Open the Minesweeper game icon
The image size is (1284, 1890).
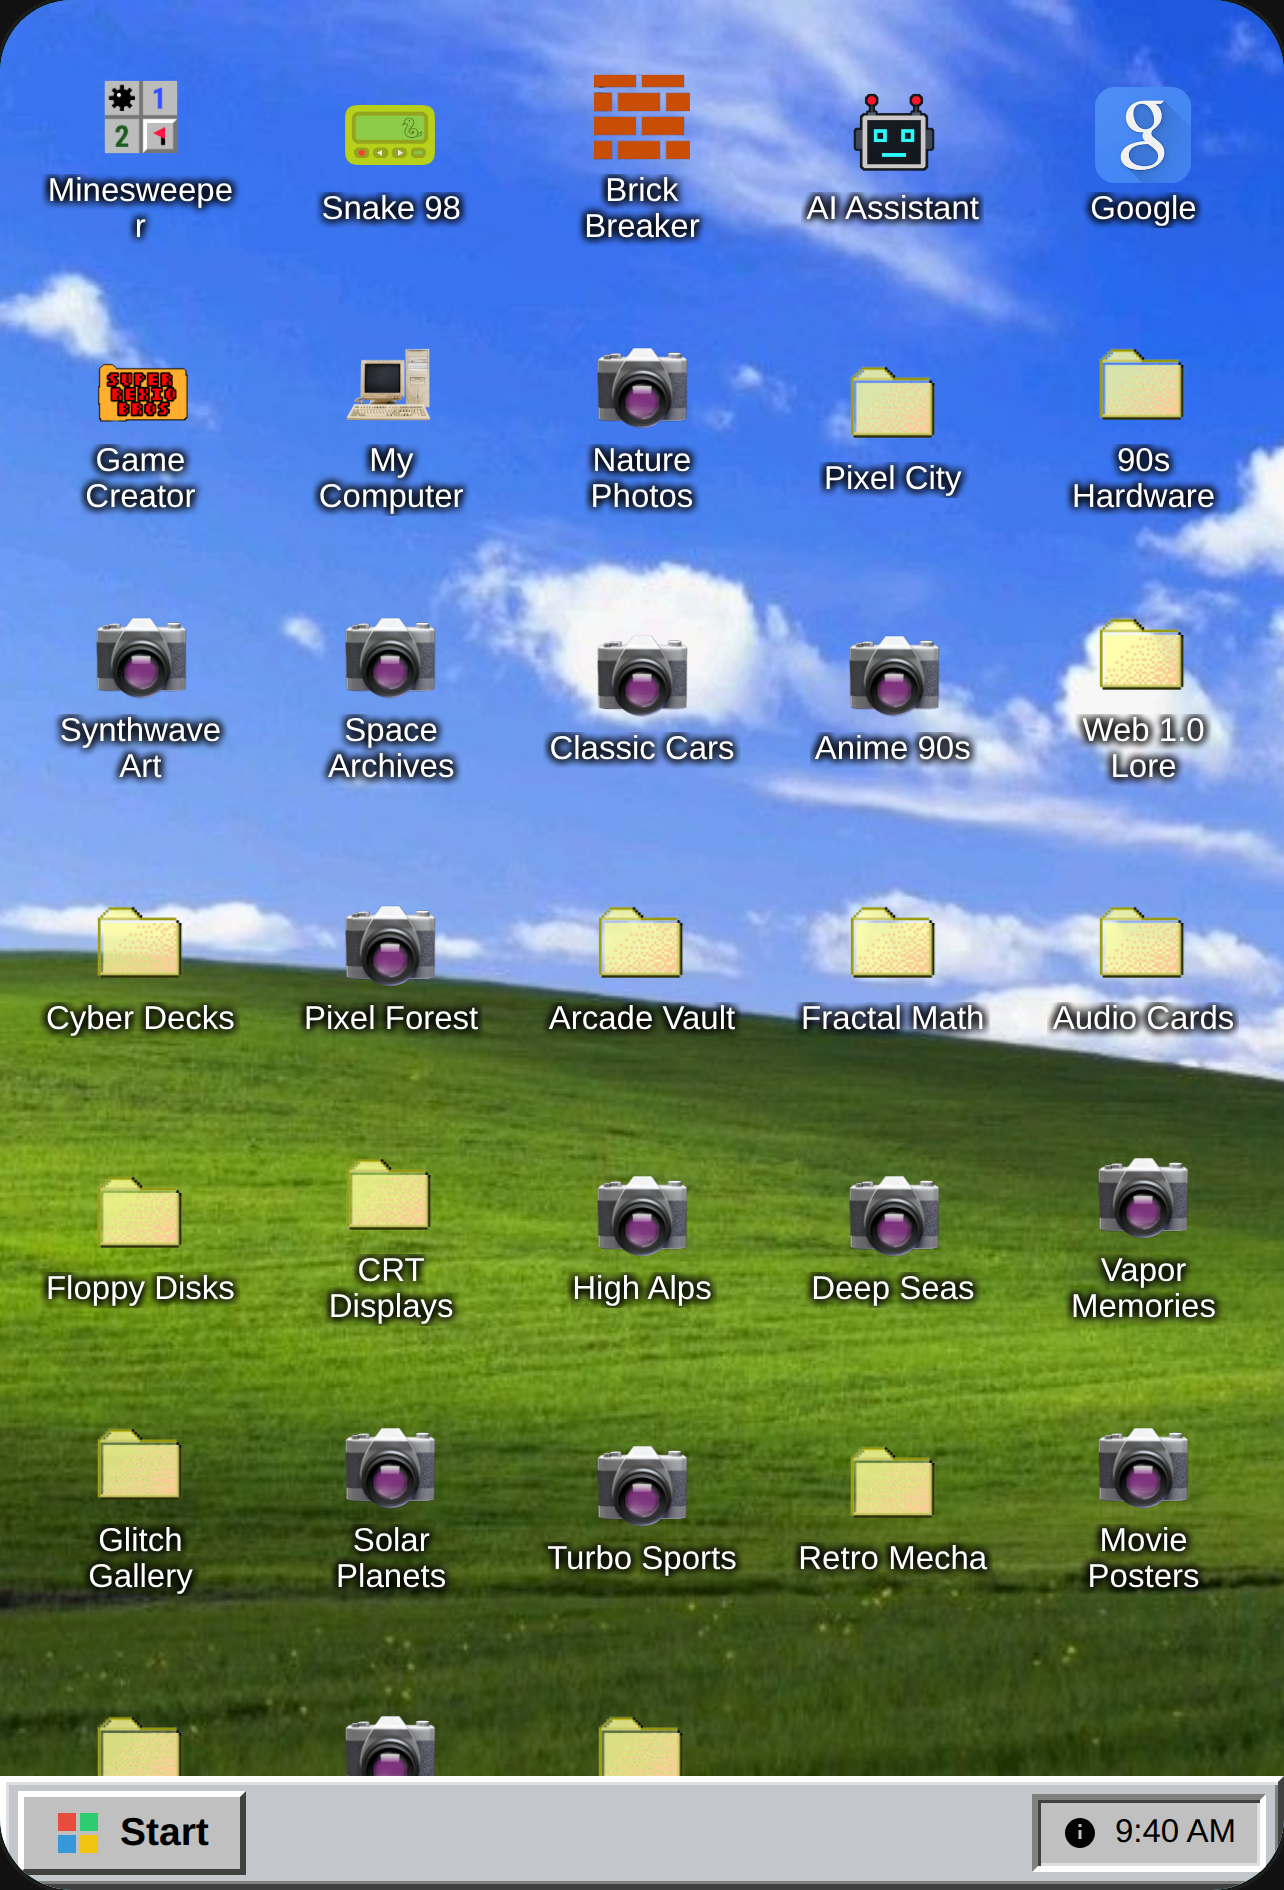pos(141,117)
